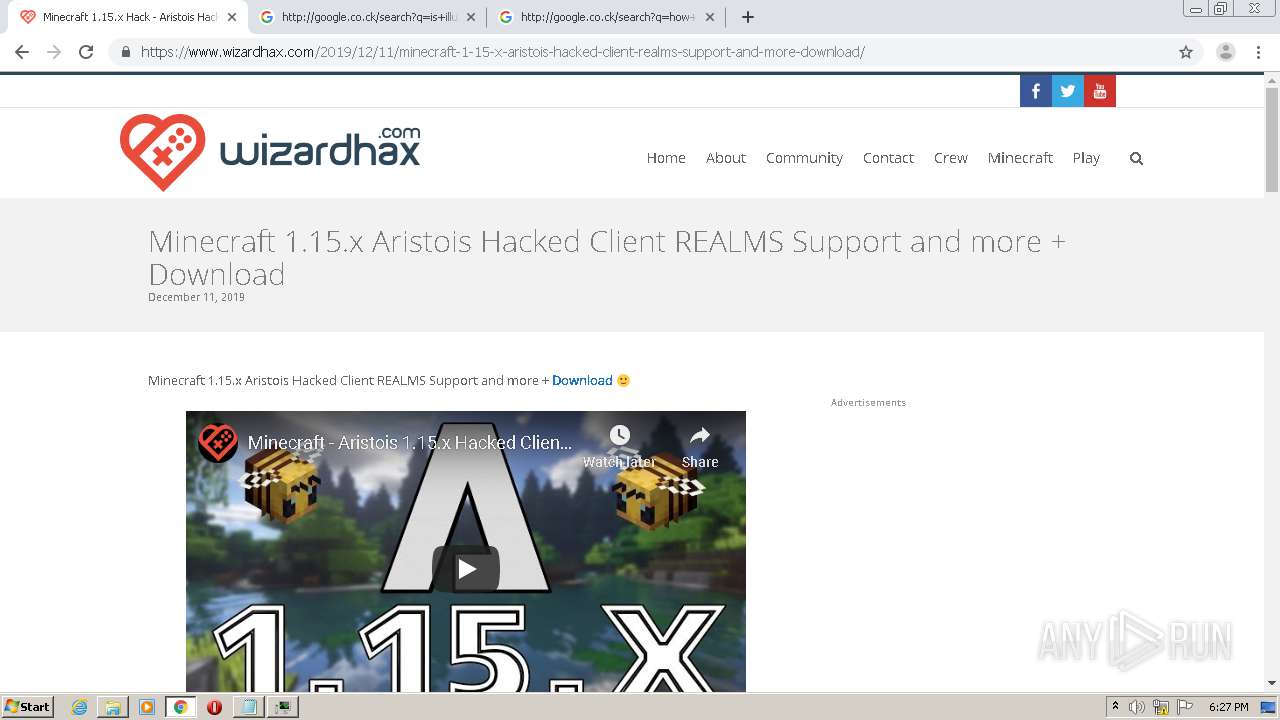Image resolution: width=1280 pixels, height=720 pixels.
Task: Click the wizardhax.com logo
Action: [x=270, y=152]
